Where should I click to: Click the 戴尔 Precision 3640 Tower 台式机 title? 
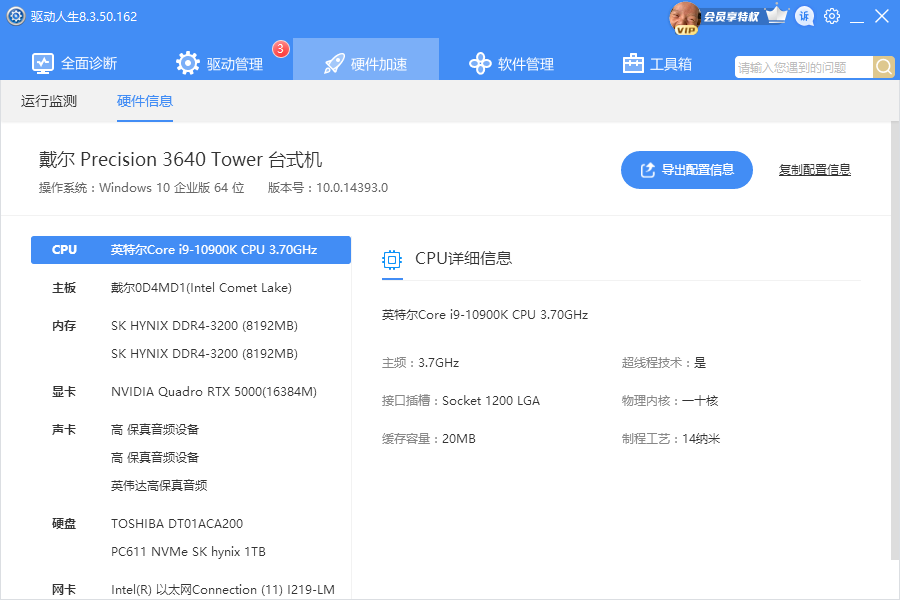coord(181,160)
